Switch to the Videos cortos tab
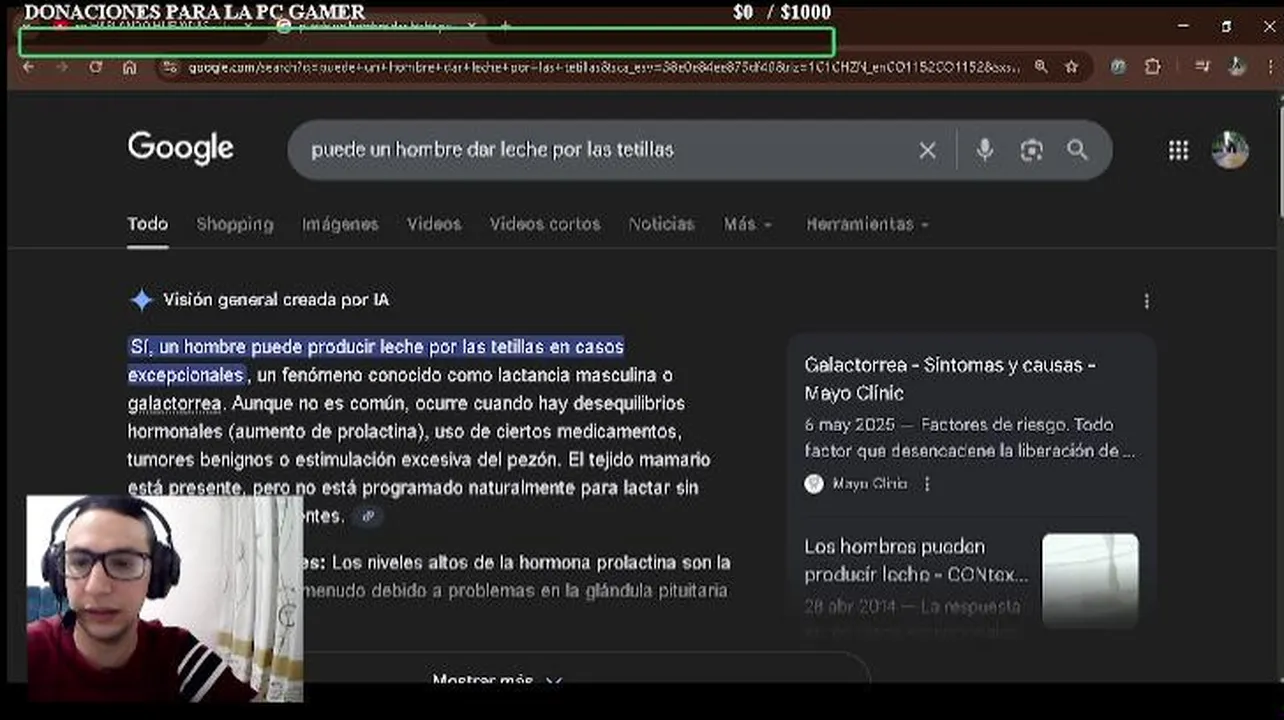Viewport: 1284px width, 720px height. click(545, 224)
